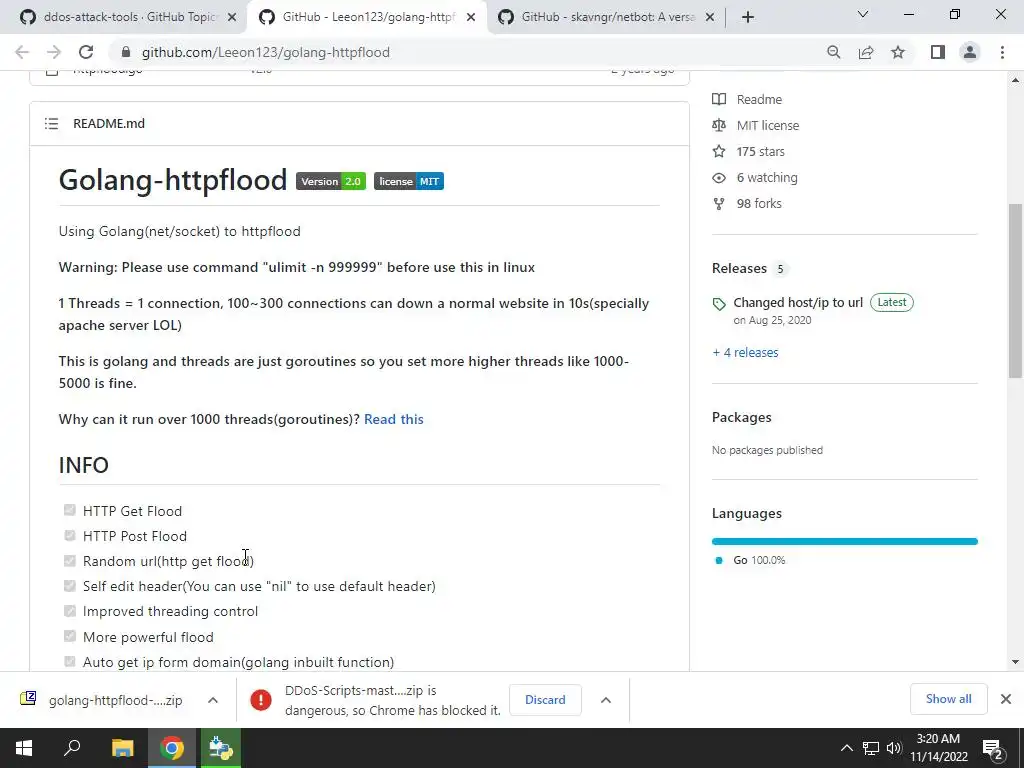Close the golang-httpflood tab
1024x768 pixels.
click(471, 18)
